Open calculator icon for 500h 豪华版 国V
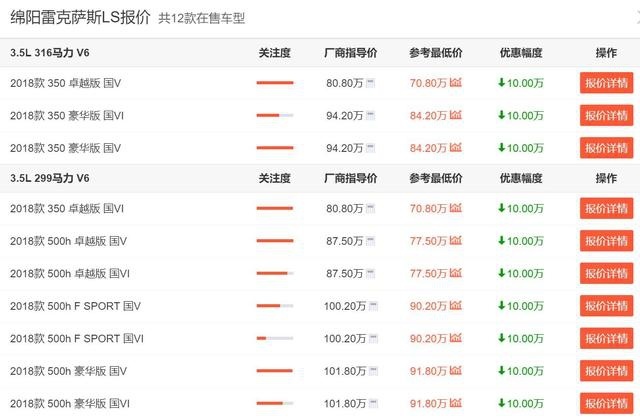The image size is (640, 419). pyautogui.click(x=373, y=371)
